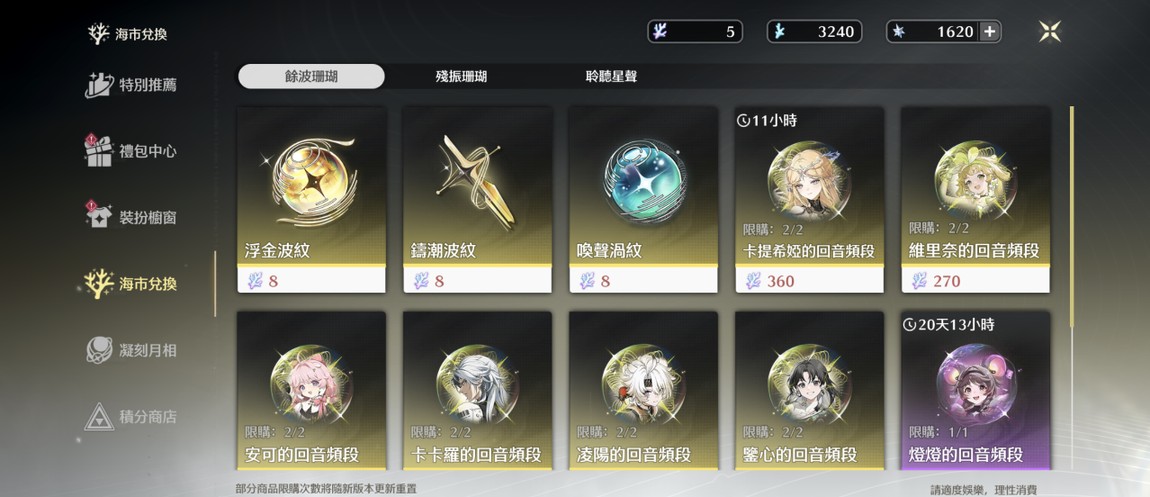Open the 特別推薦 sidebar section

131,85
